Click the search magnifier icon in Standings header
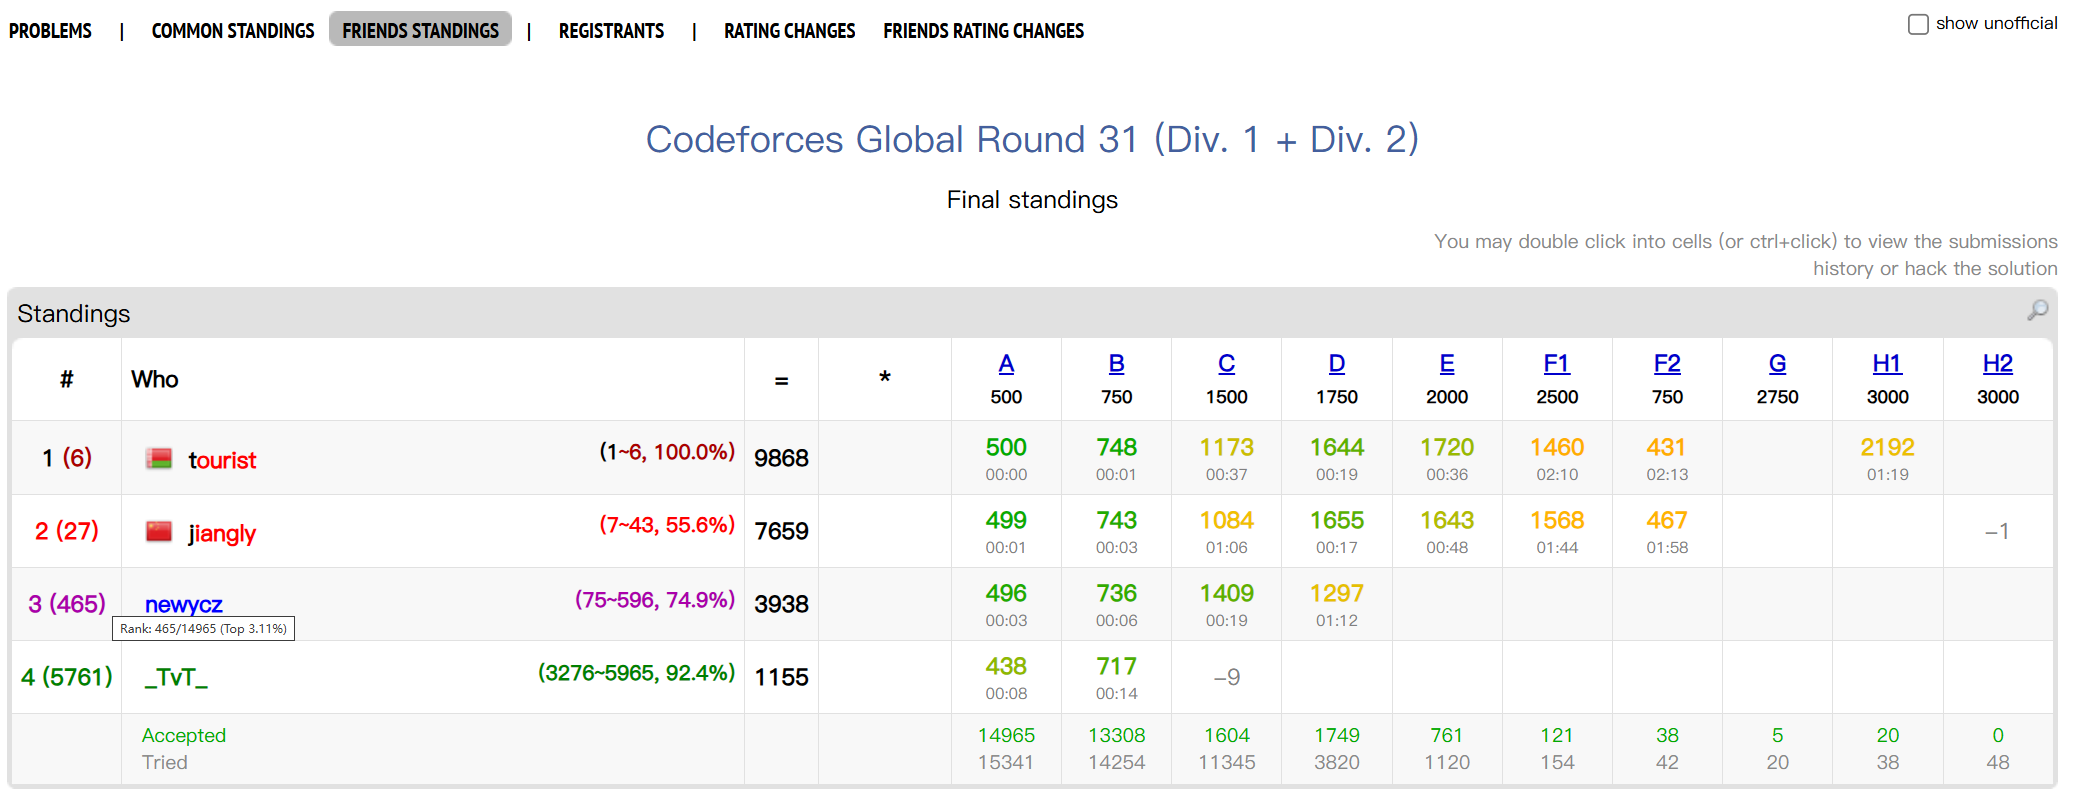The image size is (2073, 807). click(2037, 311)
